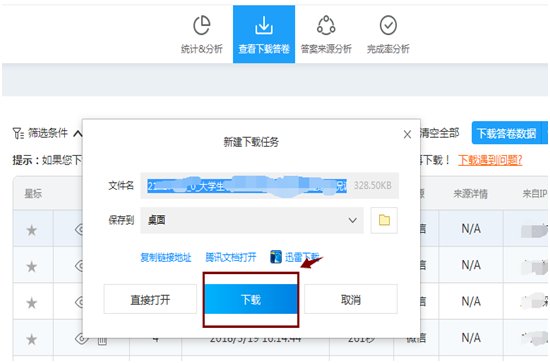Viewport: 550px width, 363px height.
Task: Click the folder browse icon next to 保存到
Action: 384,220
